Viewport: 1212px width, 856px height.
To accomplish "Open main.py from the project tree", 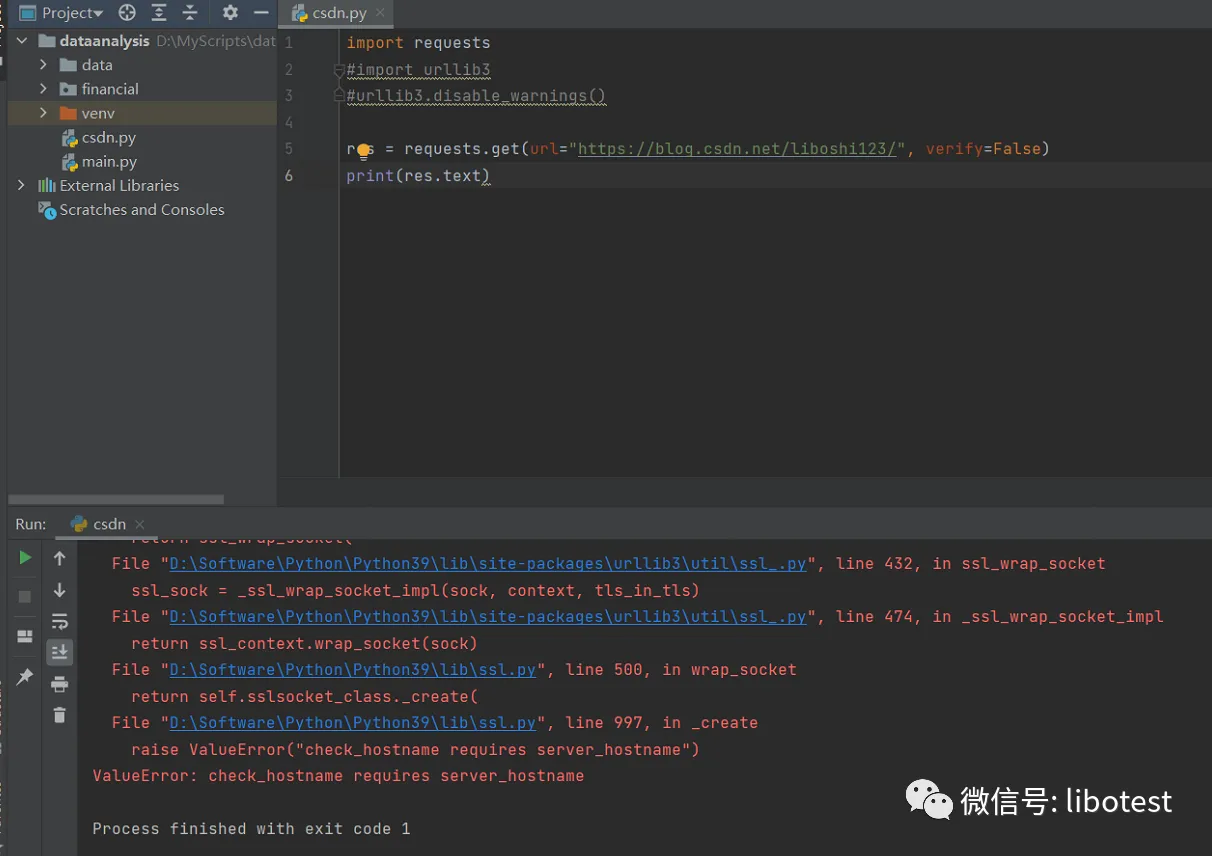I will [x=99, y=161].
